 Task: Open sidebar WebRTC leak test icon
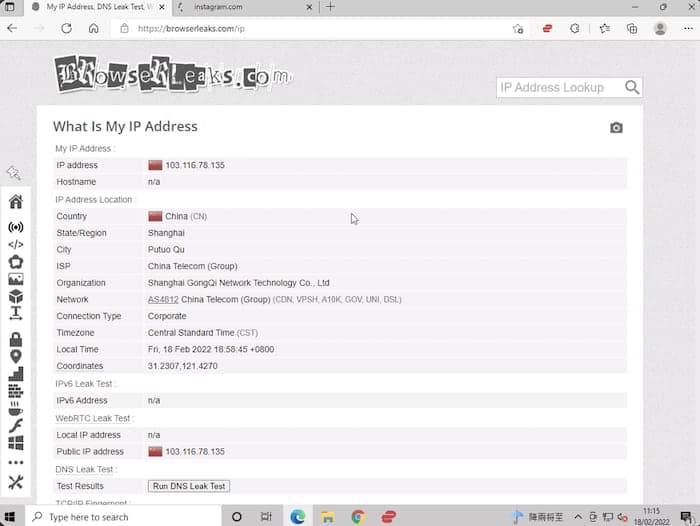[x=16, y=262]
